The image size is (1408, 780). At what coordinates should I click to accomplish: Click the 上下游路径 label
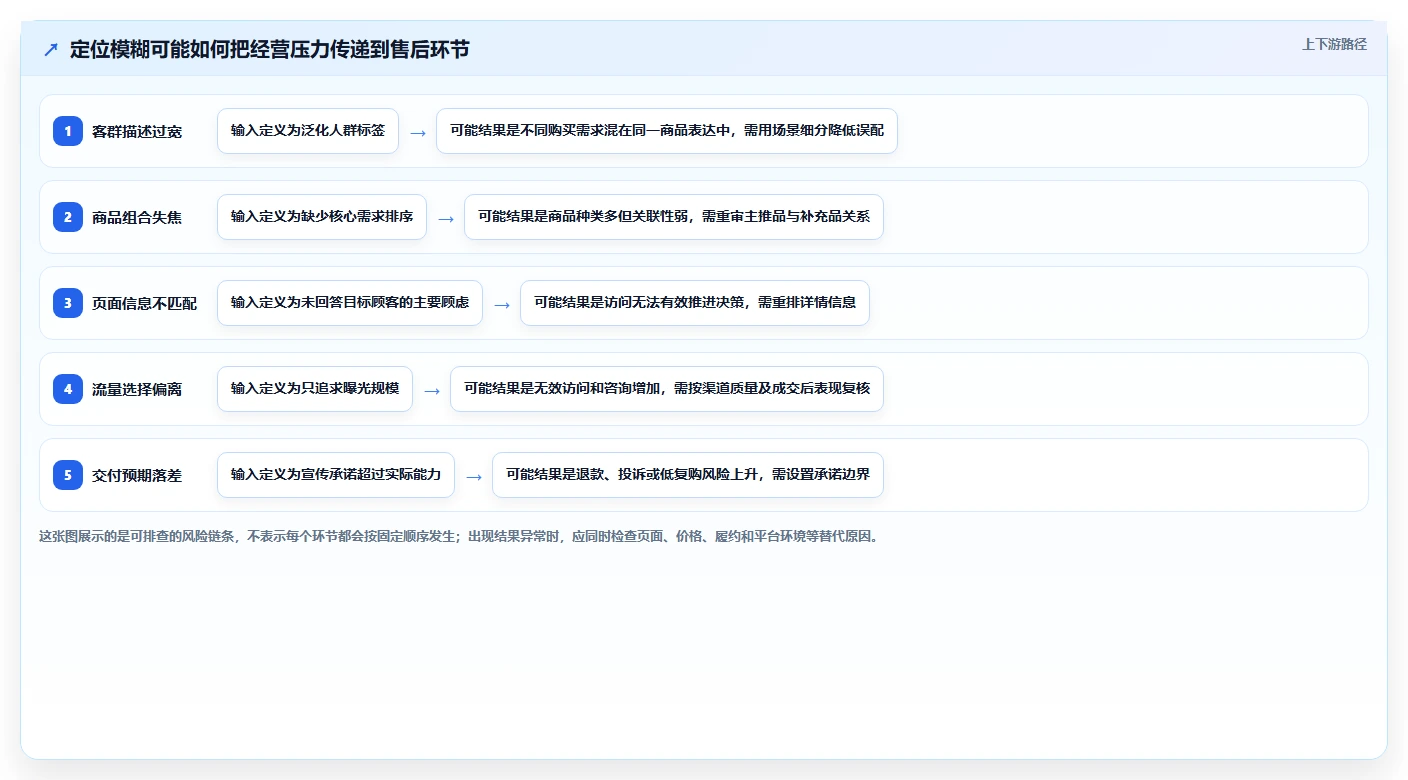click(1334, 44)
